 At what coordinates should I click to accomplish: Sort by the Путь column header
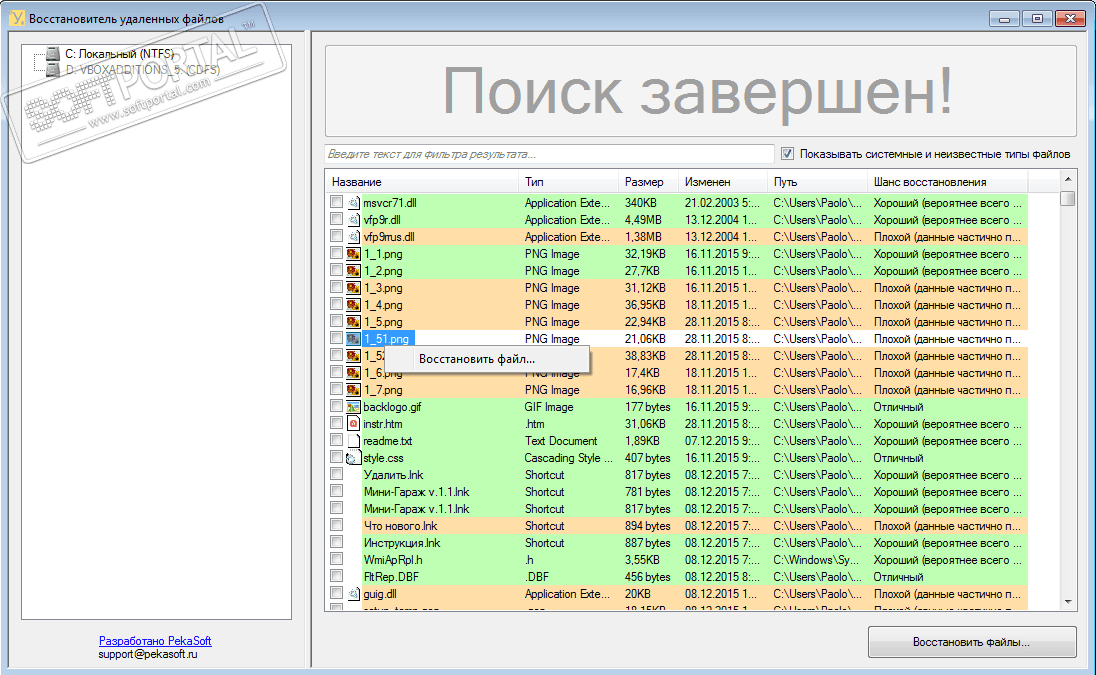(817, 182)
